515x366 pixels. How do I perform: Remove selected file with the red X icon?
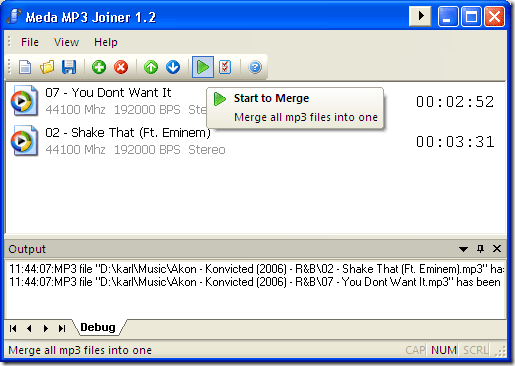(x=121, y=67)
